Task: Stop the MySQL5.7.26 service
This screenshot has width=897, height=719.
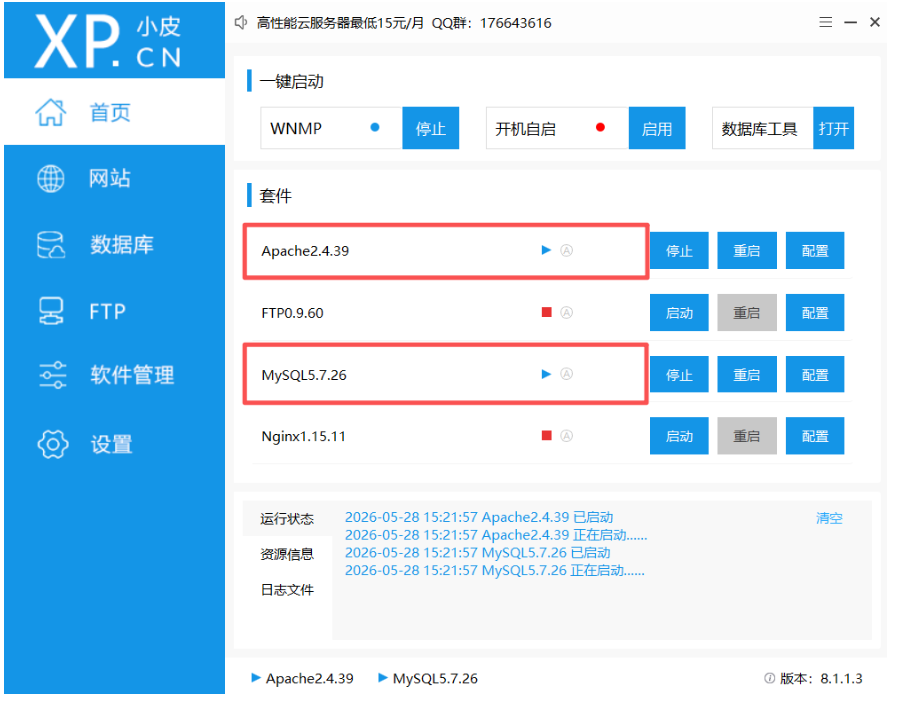Action: point(679,375)
